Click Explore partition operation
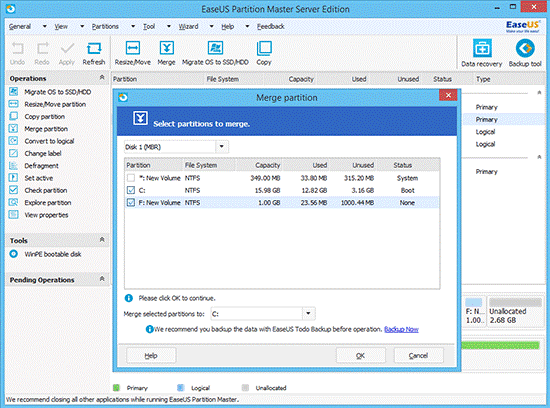 coord(48,202)
